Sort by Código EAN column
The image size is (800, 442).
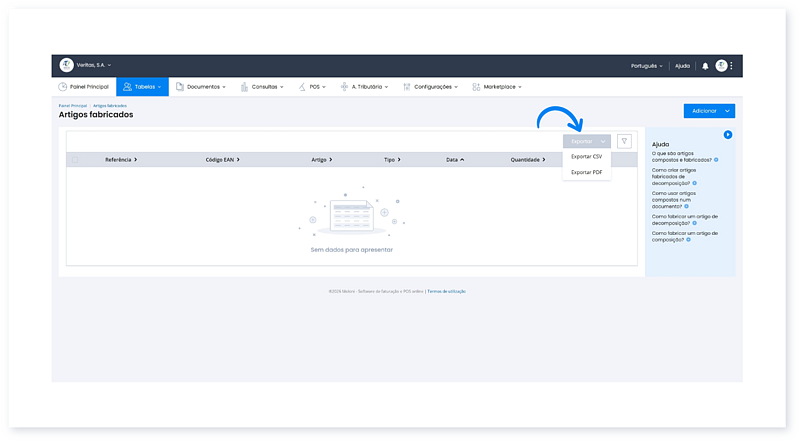[x=222, y=160]
